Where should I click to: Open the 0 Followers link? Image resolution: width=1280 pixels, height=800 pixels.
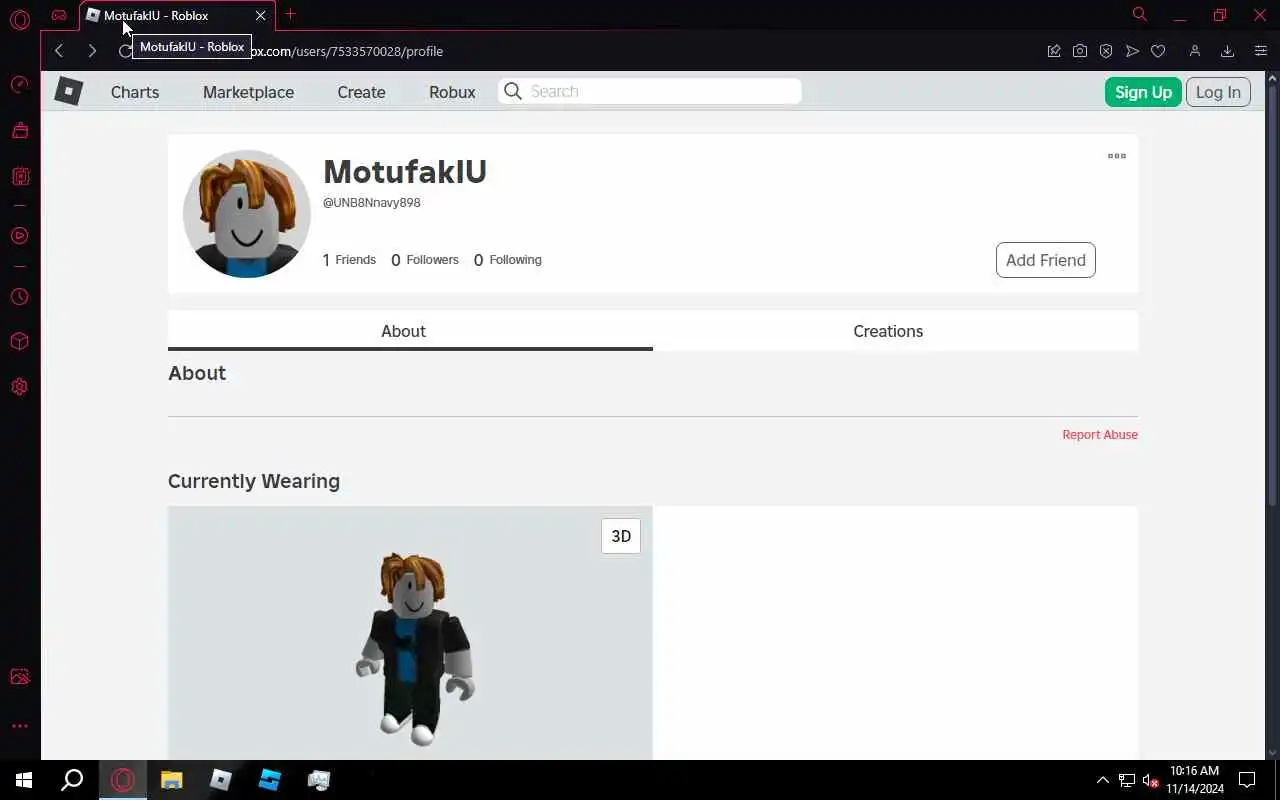(x=425, y=260)
